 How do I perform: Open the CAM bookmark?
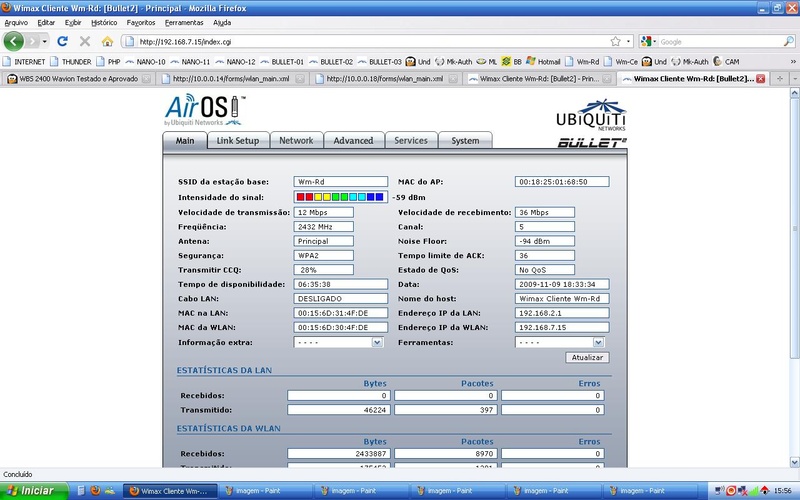tap(726, 62)
